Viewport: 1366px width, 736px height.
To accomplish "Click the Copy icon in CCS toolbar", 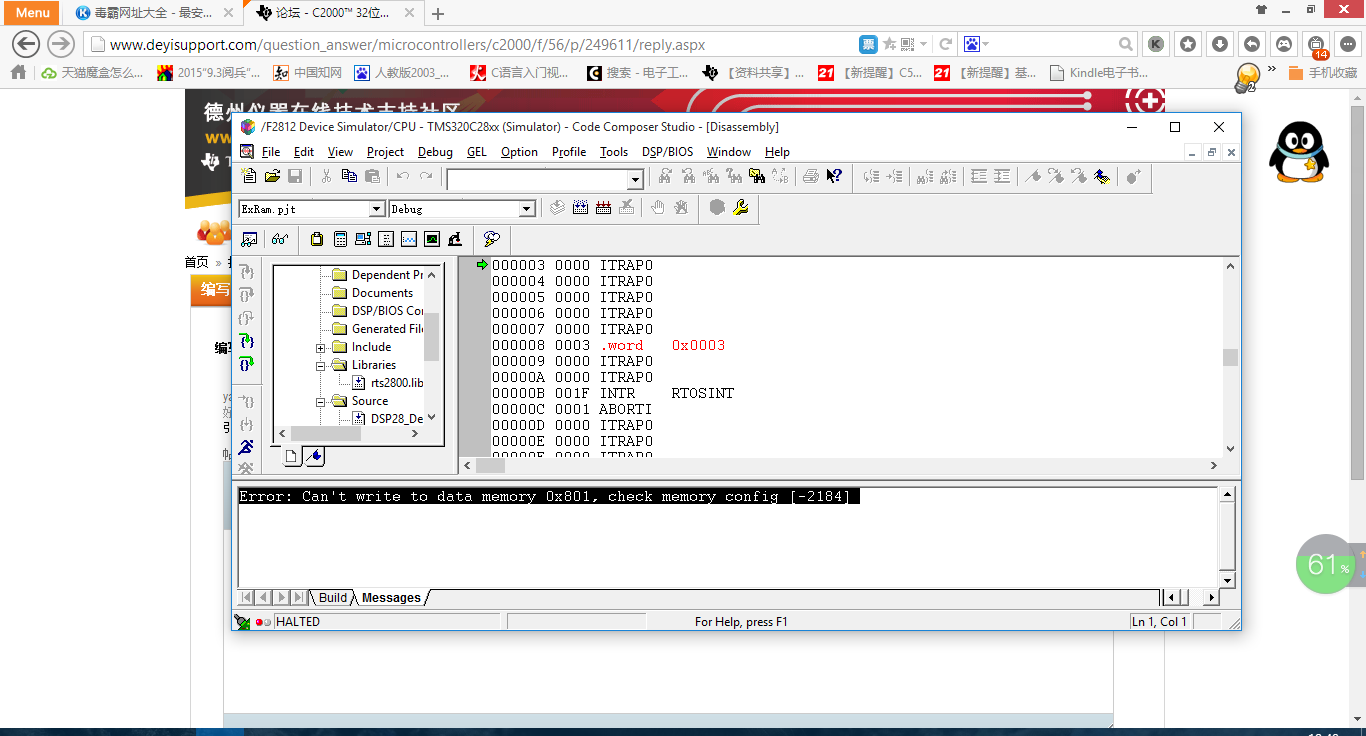I will click(349, 177).
